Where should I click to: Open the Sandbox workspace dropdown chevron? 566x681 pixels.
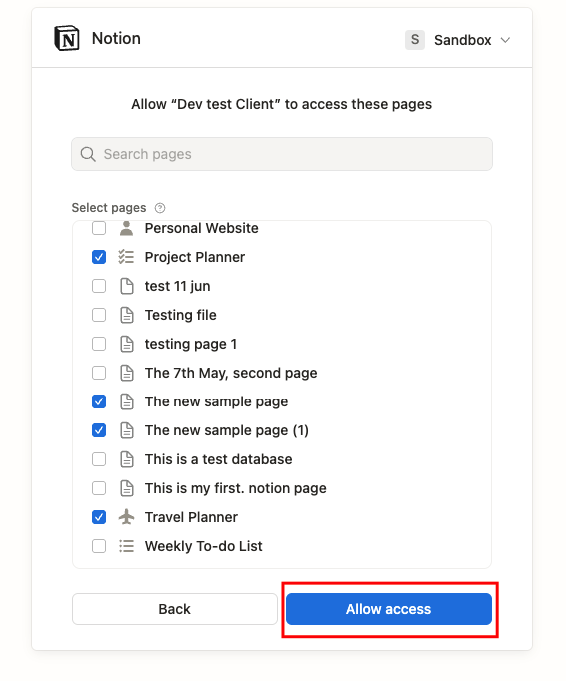pos(505,40)
